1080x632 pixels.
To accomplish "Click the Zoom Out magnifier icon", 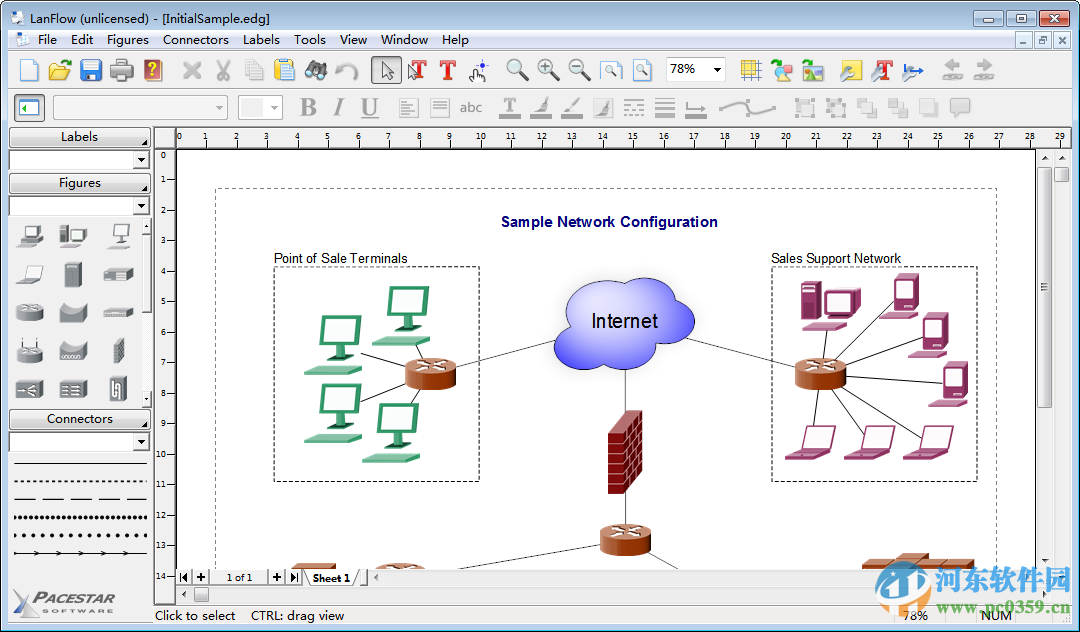I will [579, 70].
